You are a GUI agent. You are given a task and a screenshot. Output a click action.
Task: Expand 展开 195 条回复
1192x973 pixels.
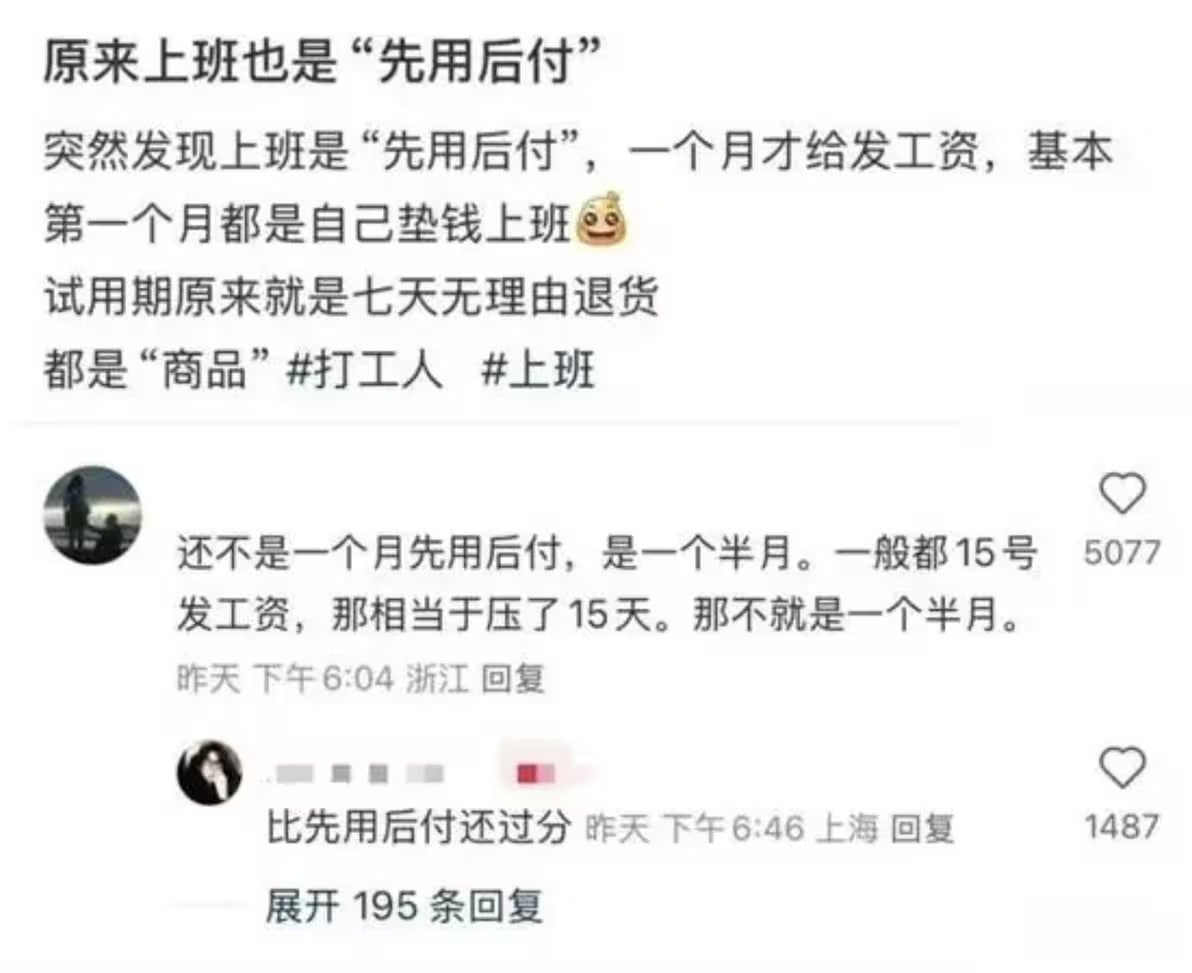pos(404,906)
